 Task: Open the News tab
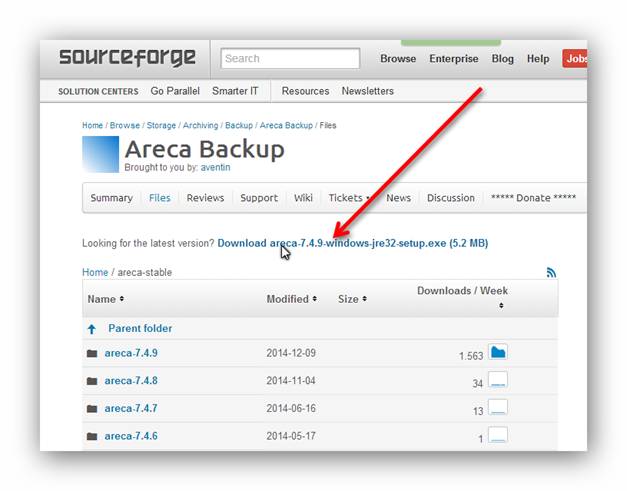point(398,198)
